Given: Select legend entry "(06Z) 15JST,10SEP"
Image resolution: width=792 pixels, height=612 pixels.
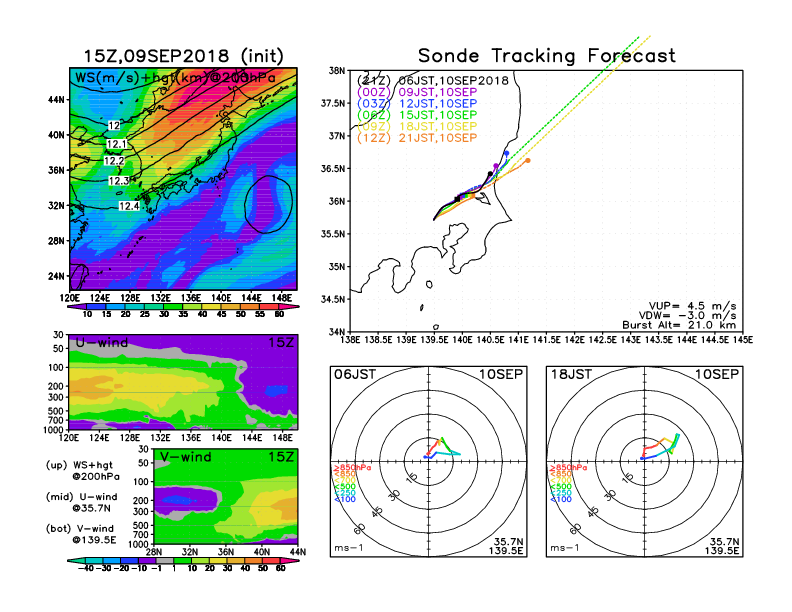Looking at the screenshot, I should [417, 115].
